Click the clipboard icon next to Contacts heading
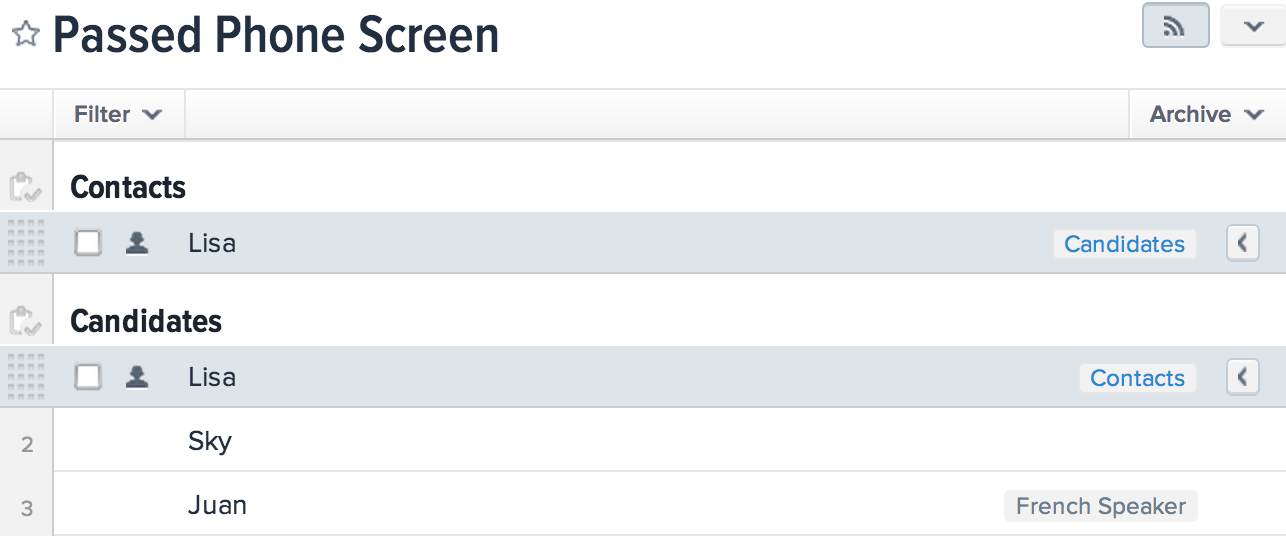Screen dimensions: 1286x536 point(25,187)
